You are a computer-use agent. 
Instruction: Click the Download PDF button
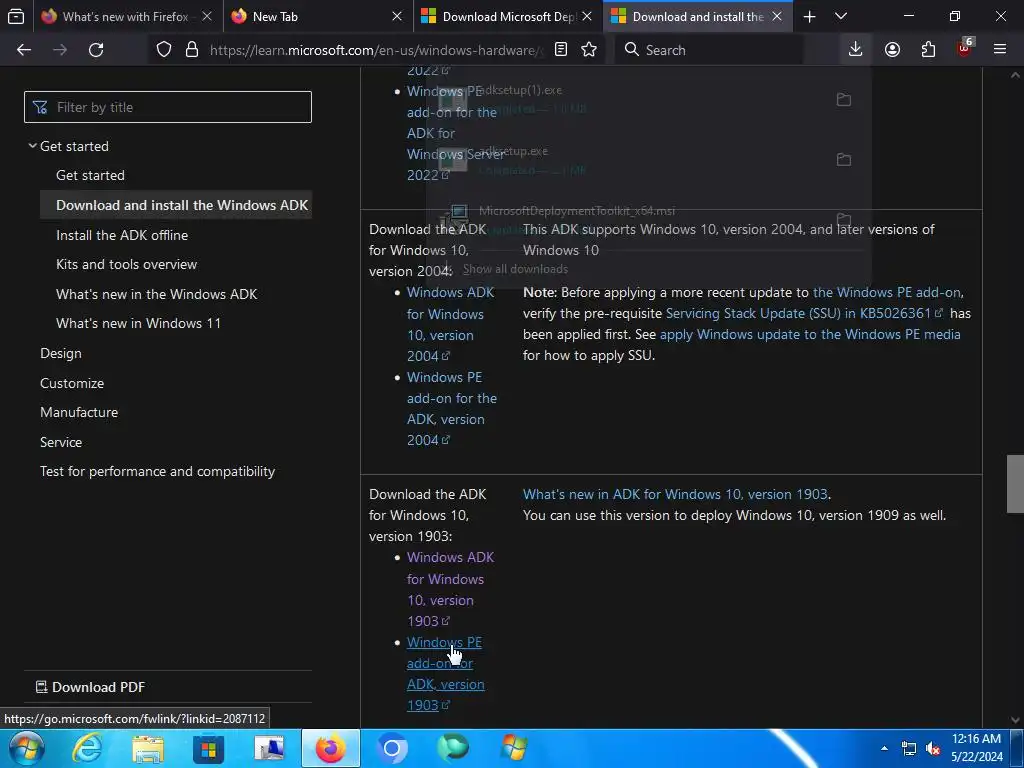(x=90, y=687)
